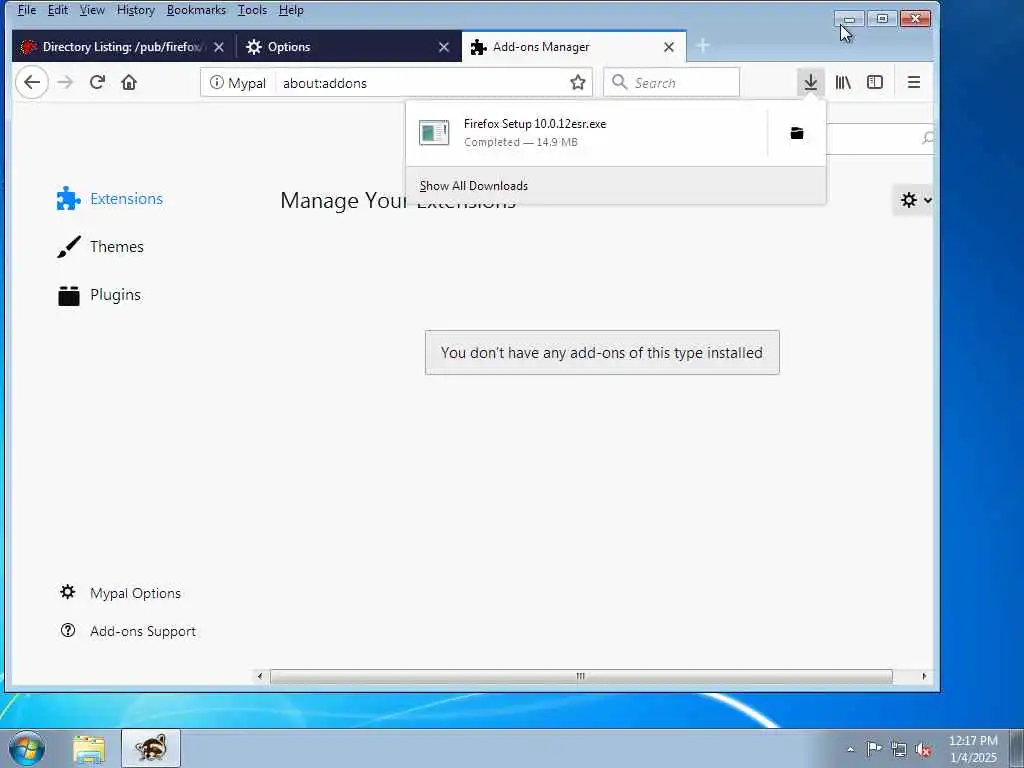Click the Firefox Setup 10.0.12esr.exe file icon

pos(434,133)
